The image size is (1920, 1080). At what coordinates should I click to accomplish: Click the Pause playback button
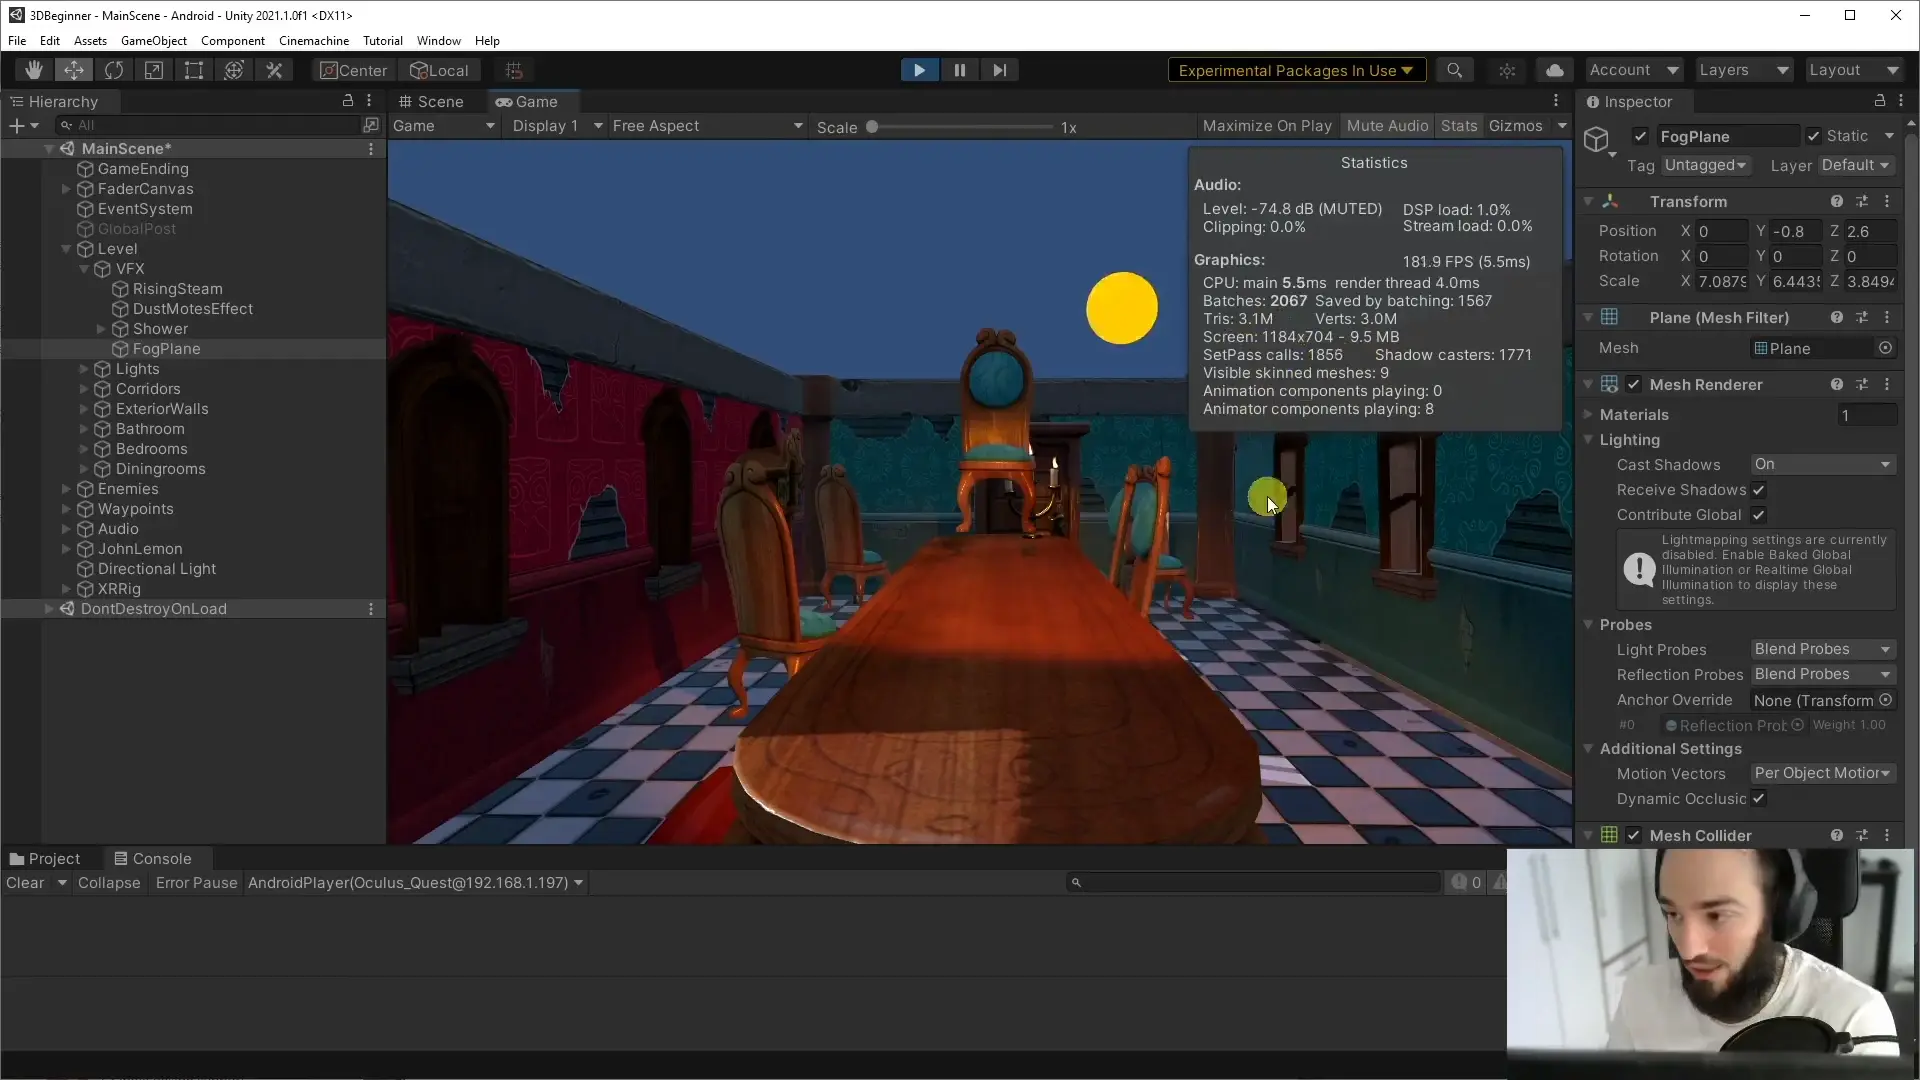coord(959,70)
